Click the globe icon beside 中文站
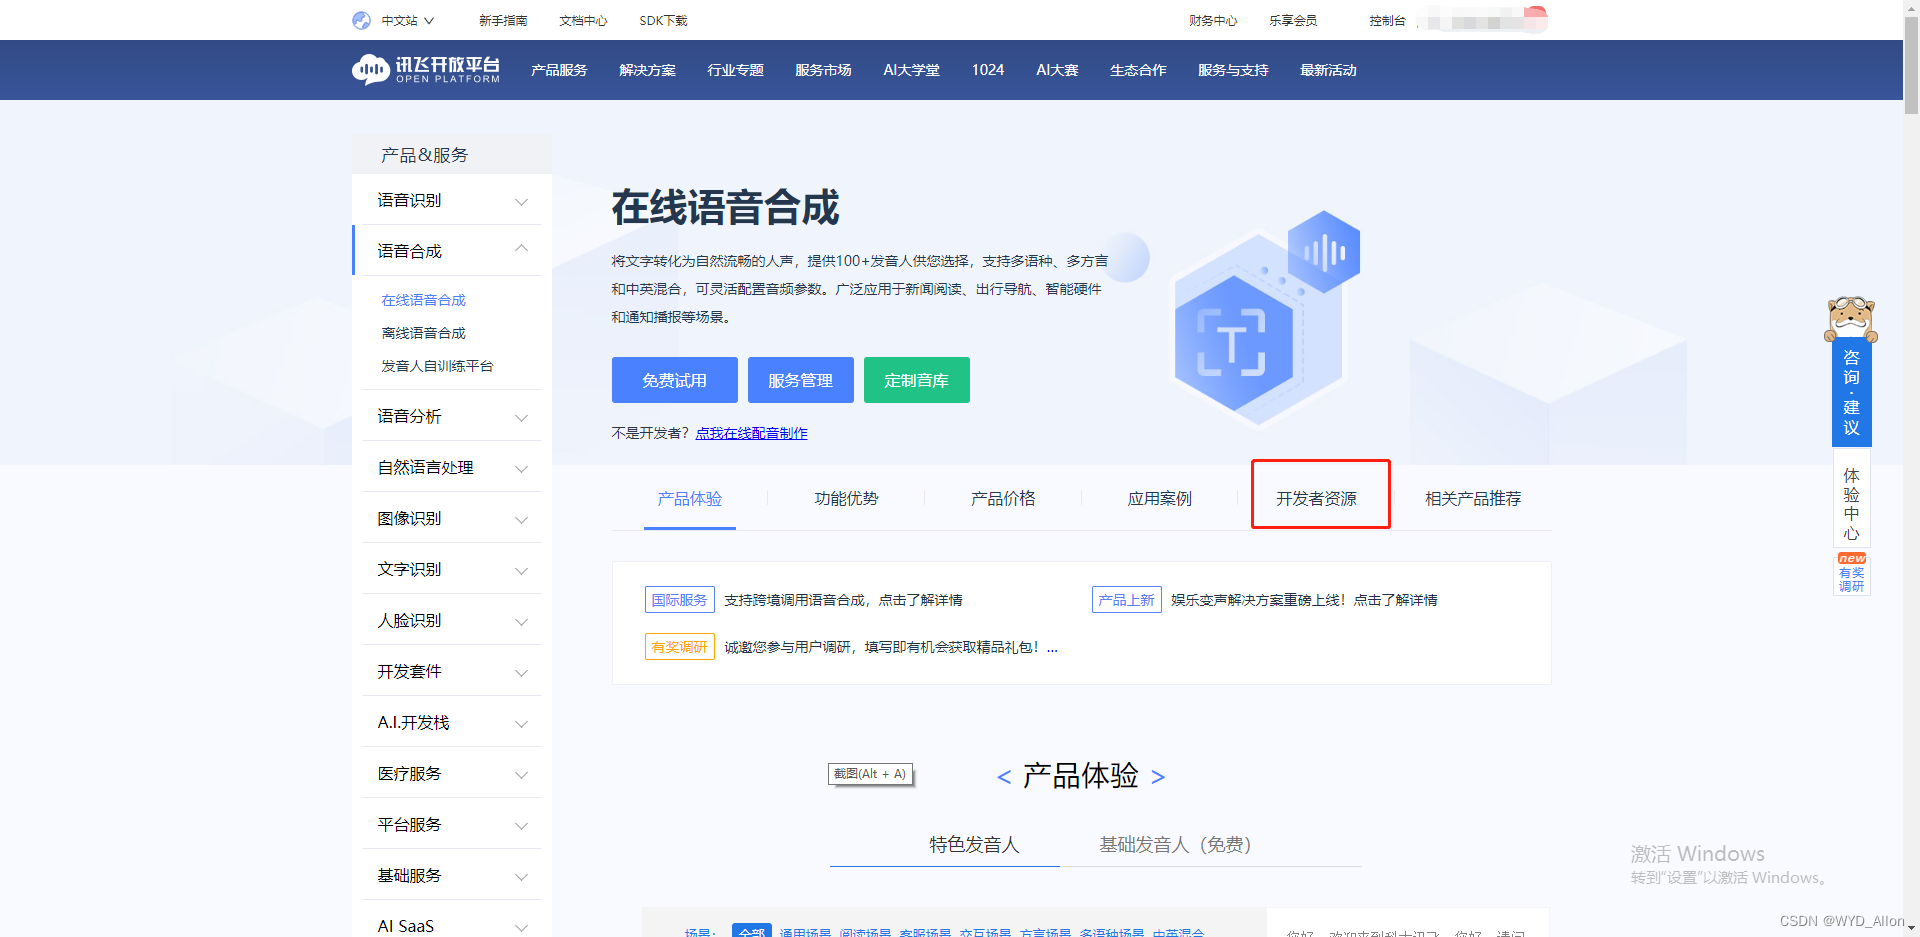 tap(361, 20)
